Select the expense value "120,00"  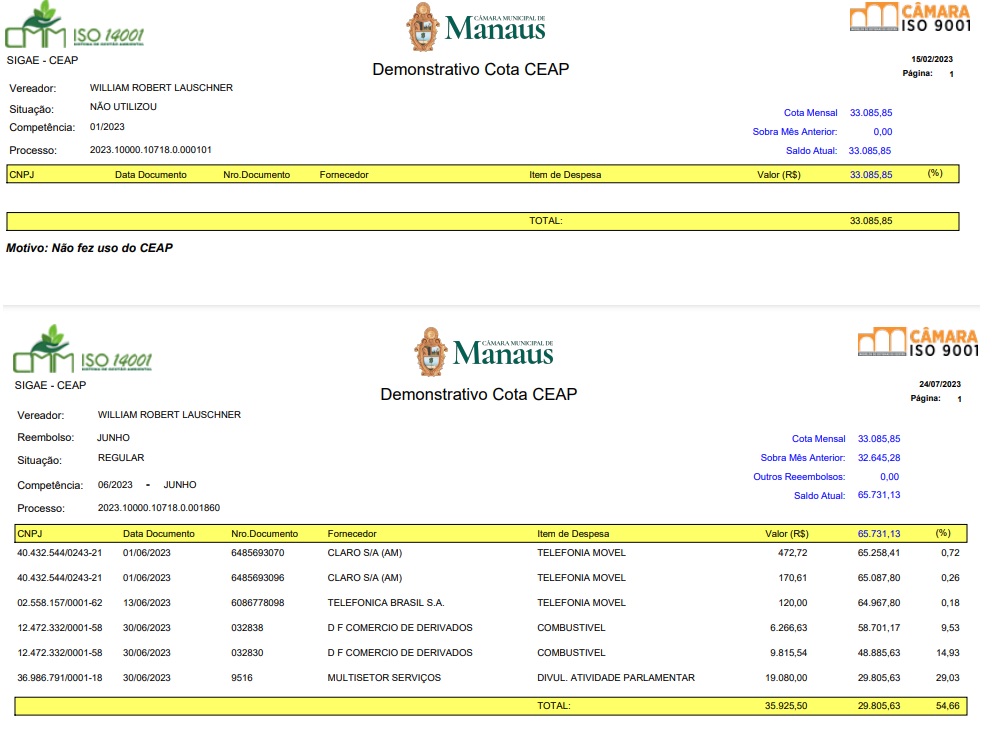(x=793, y=603)
